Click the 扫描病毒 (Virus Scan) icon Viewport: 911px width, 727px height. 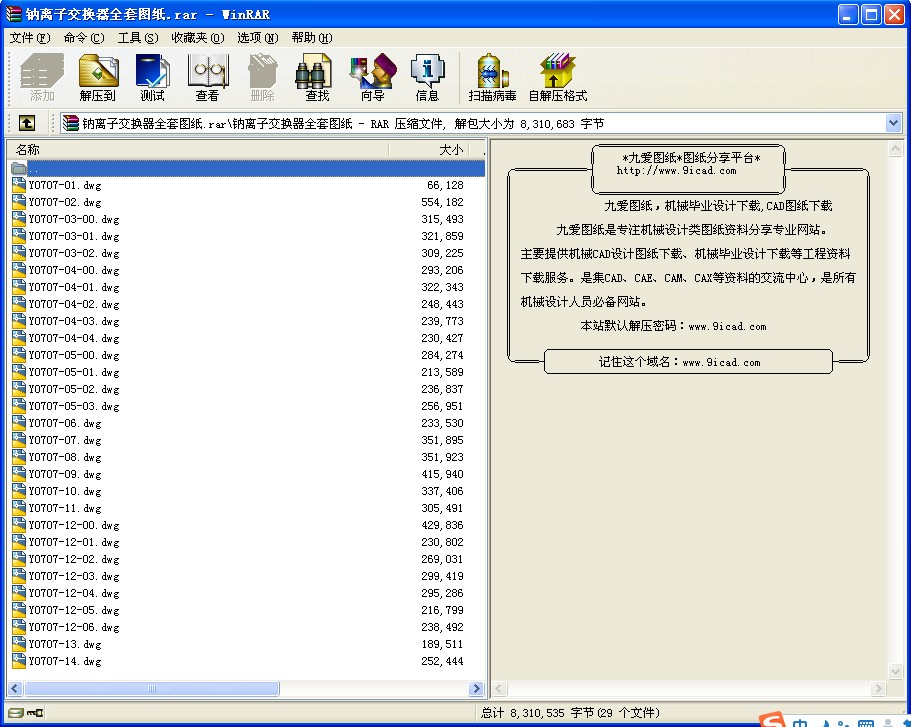(492, 77)
